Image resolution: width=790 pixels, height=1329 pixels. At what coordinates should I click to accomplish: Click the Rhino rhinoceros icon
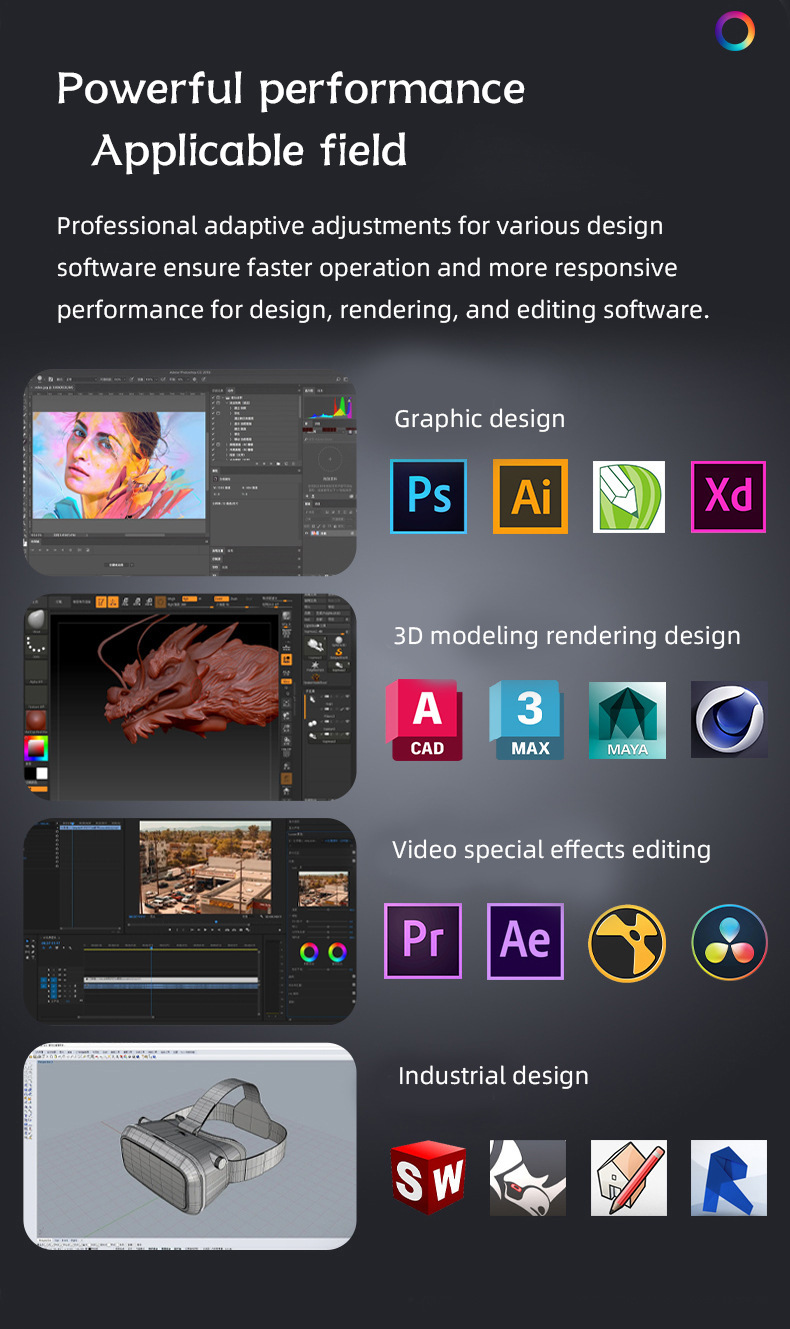527,1178
